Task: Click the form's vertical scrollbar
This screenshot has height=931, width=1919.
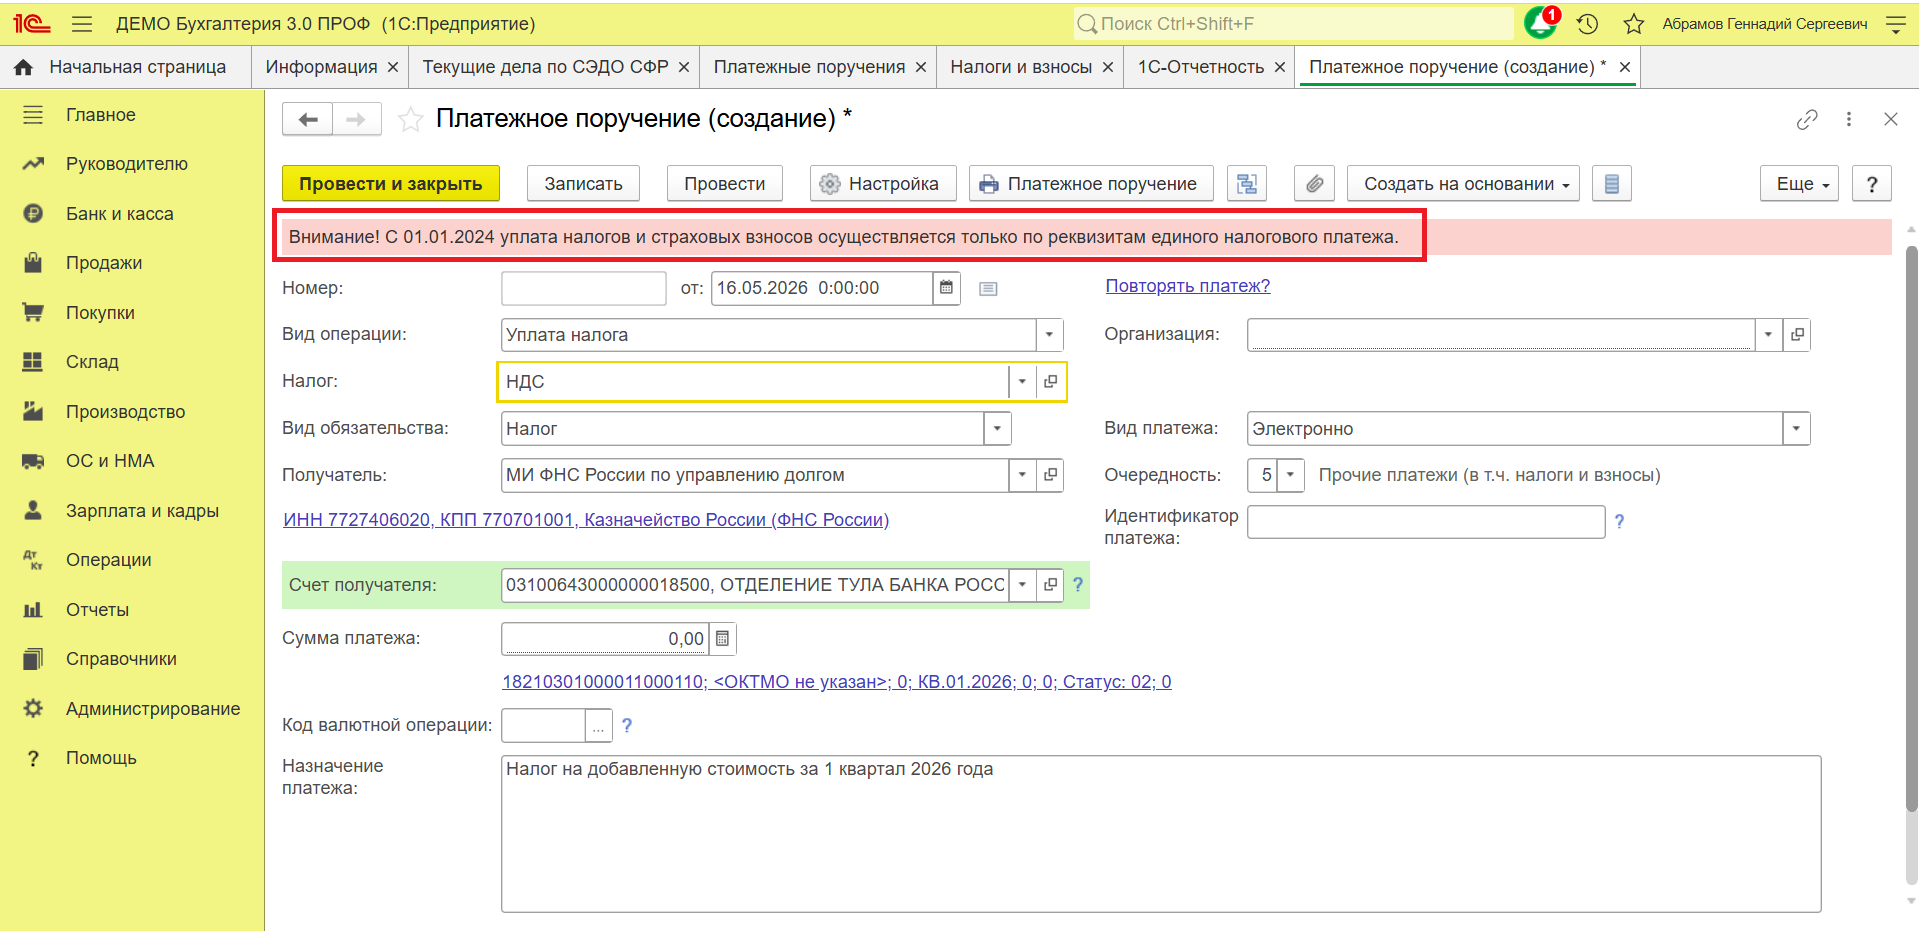Action: click(1911, 530)
